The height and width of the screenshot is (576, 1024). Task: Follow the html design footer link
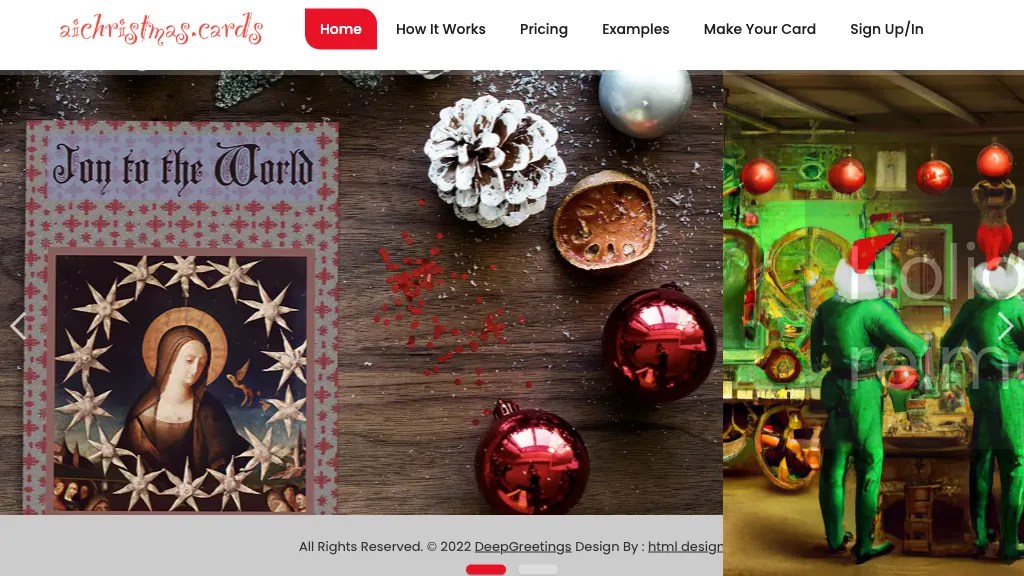point(685,547)
